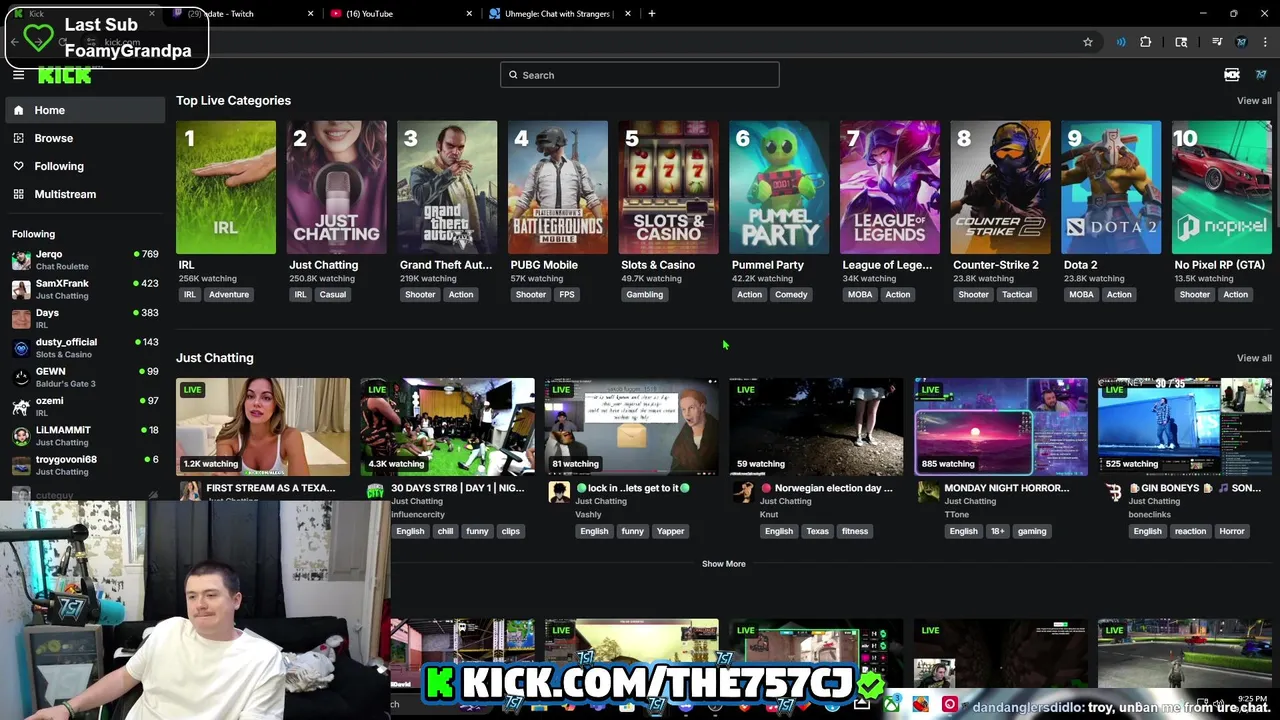The width and height of the screenshot is (1280, 720).
Task: Expand Just Chatting with Show More
Action: 724,564
